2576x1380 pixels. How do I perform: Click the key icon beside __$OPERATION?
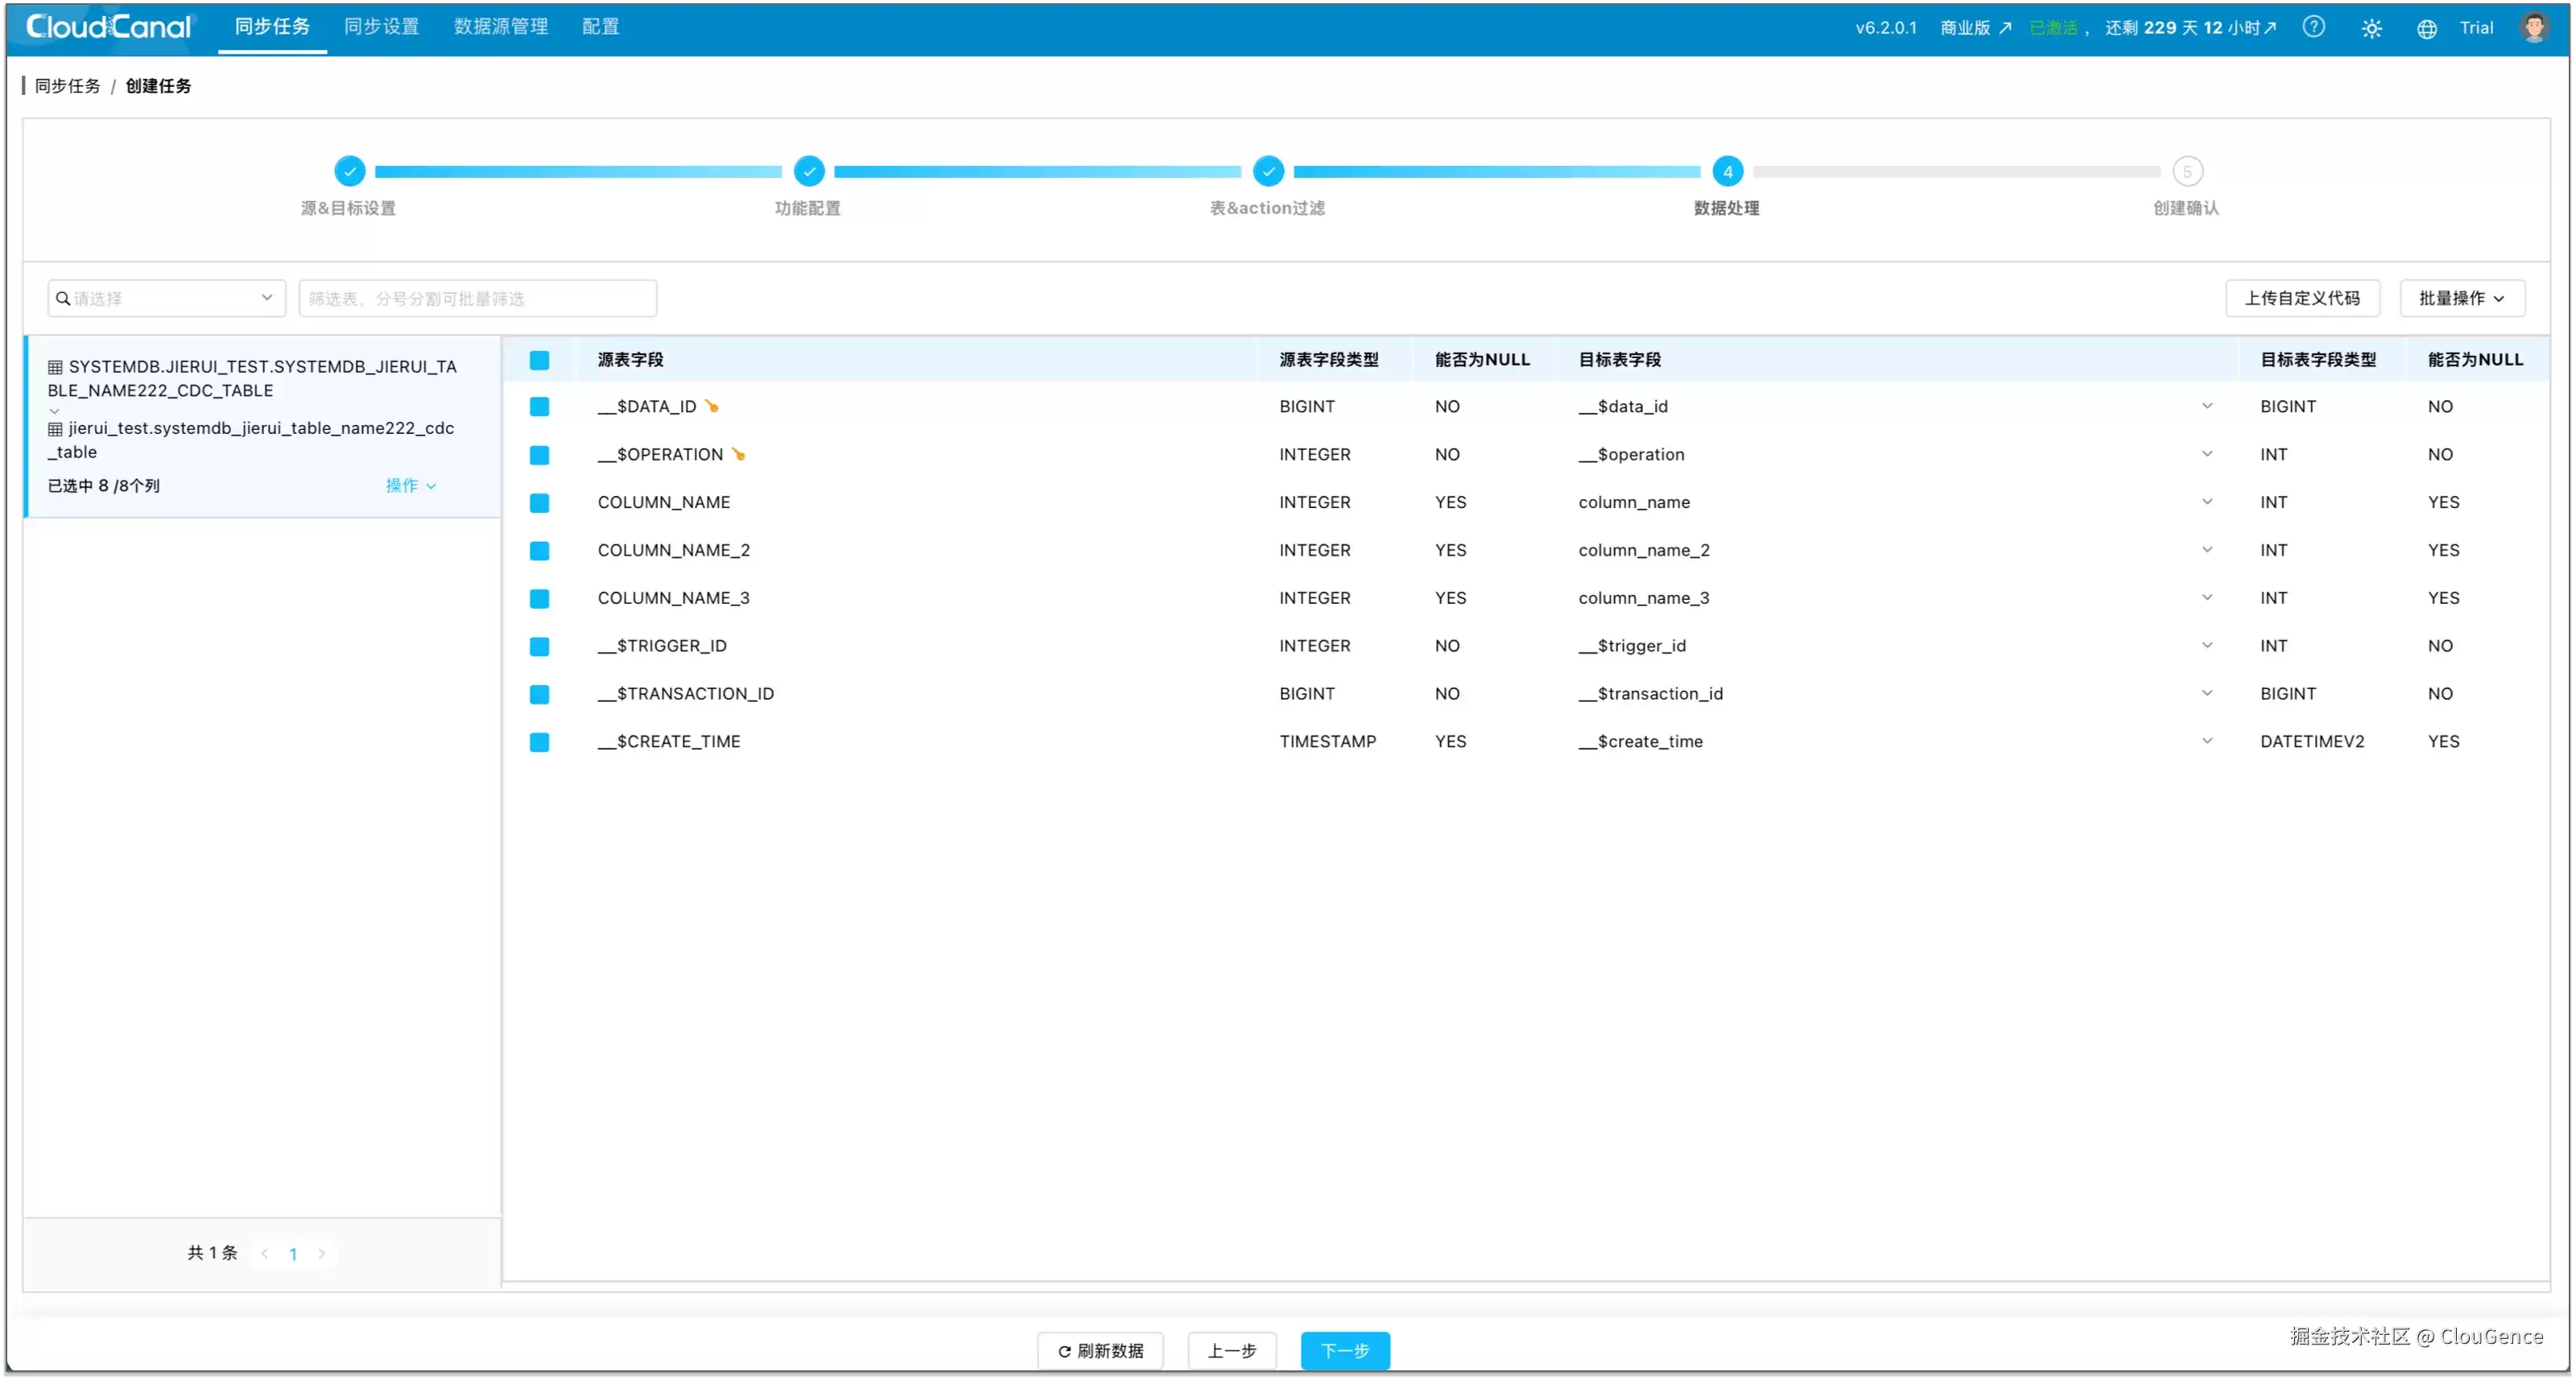tap(739, 454)
